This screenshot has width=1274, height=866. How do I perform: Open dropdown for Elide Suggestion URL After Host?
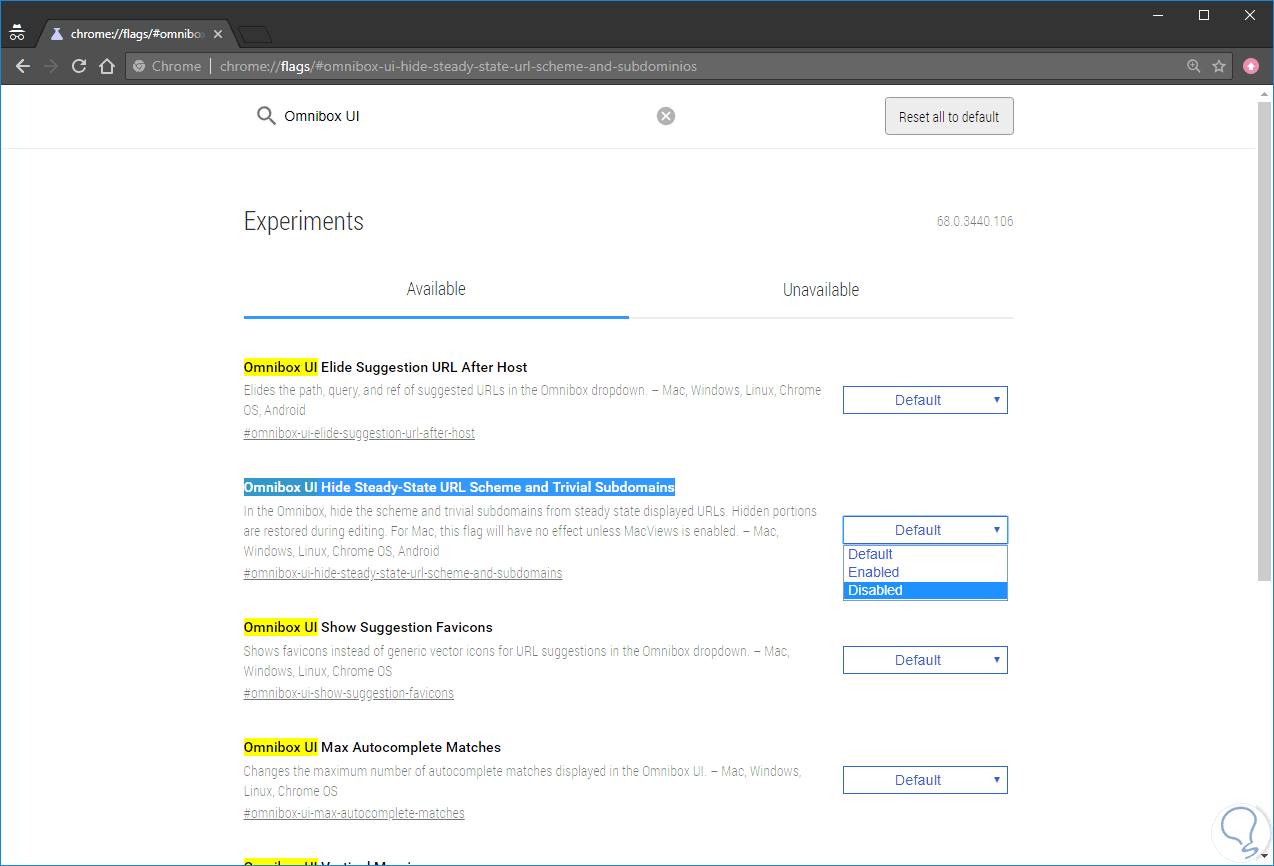click(925, 400)
